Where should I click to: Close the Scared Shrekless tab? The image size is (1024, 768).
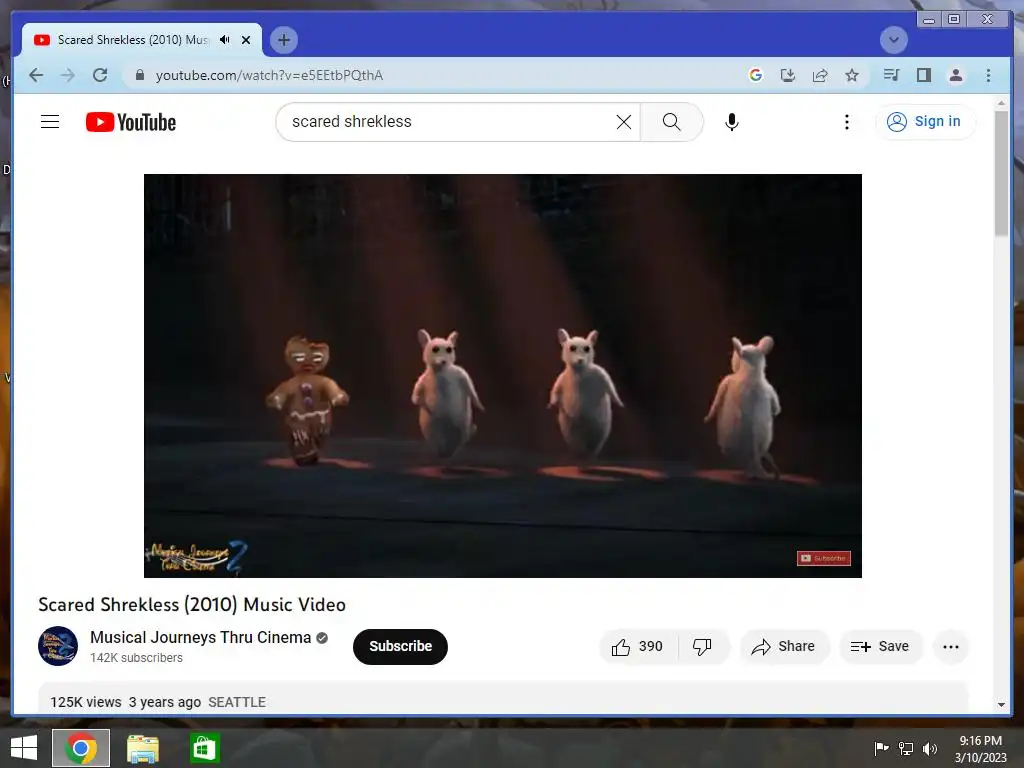pyautogui.click(x=246, y=40)
